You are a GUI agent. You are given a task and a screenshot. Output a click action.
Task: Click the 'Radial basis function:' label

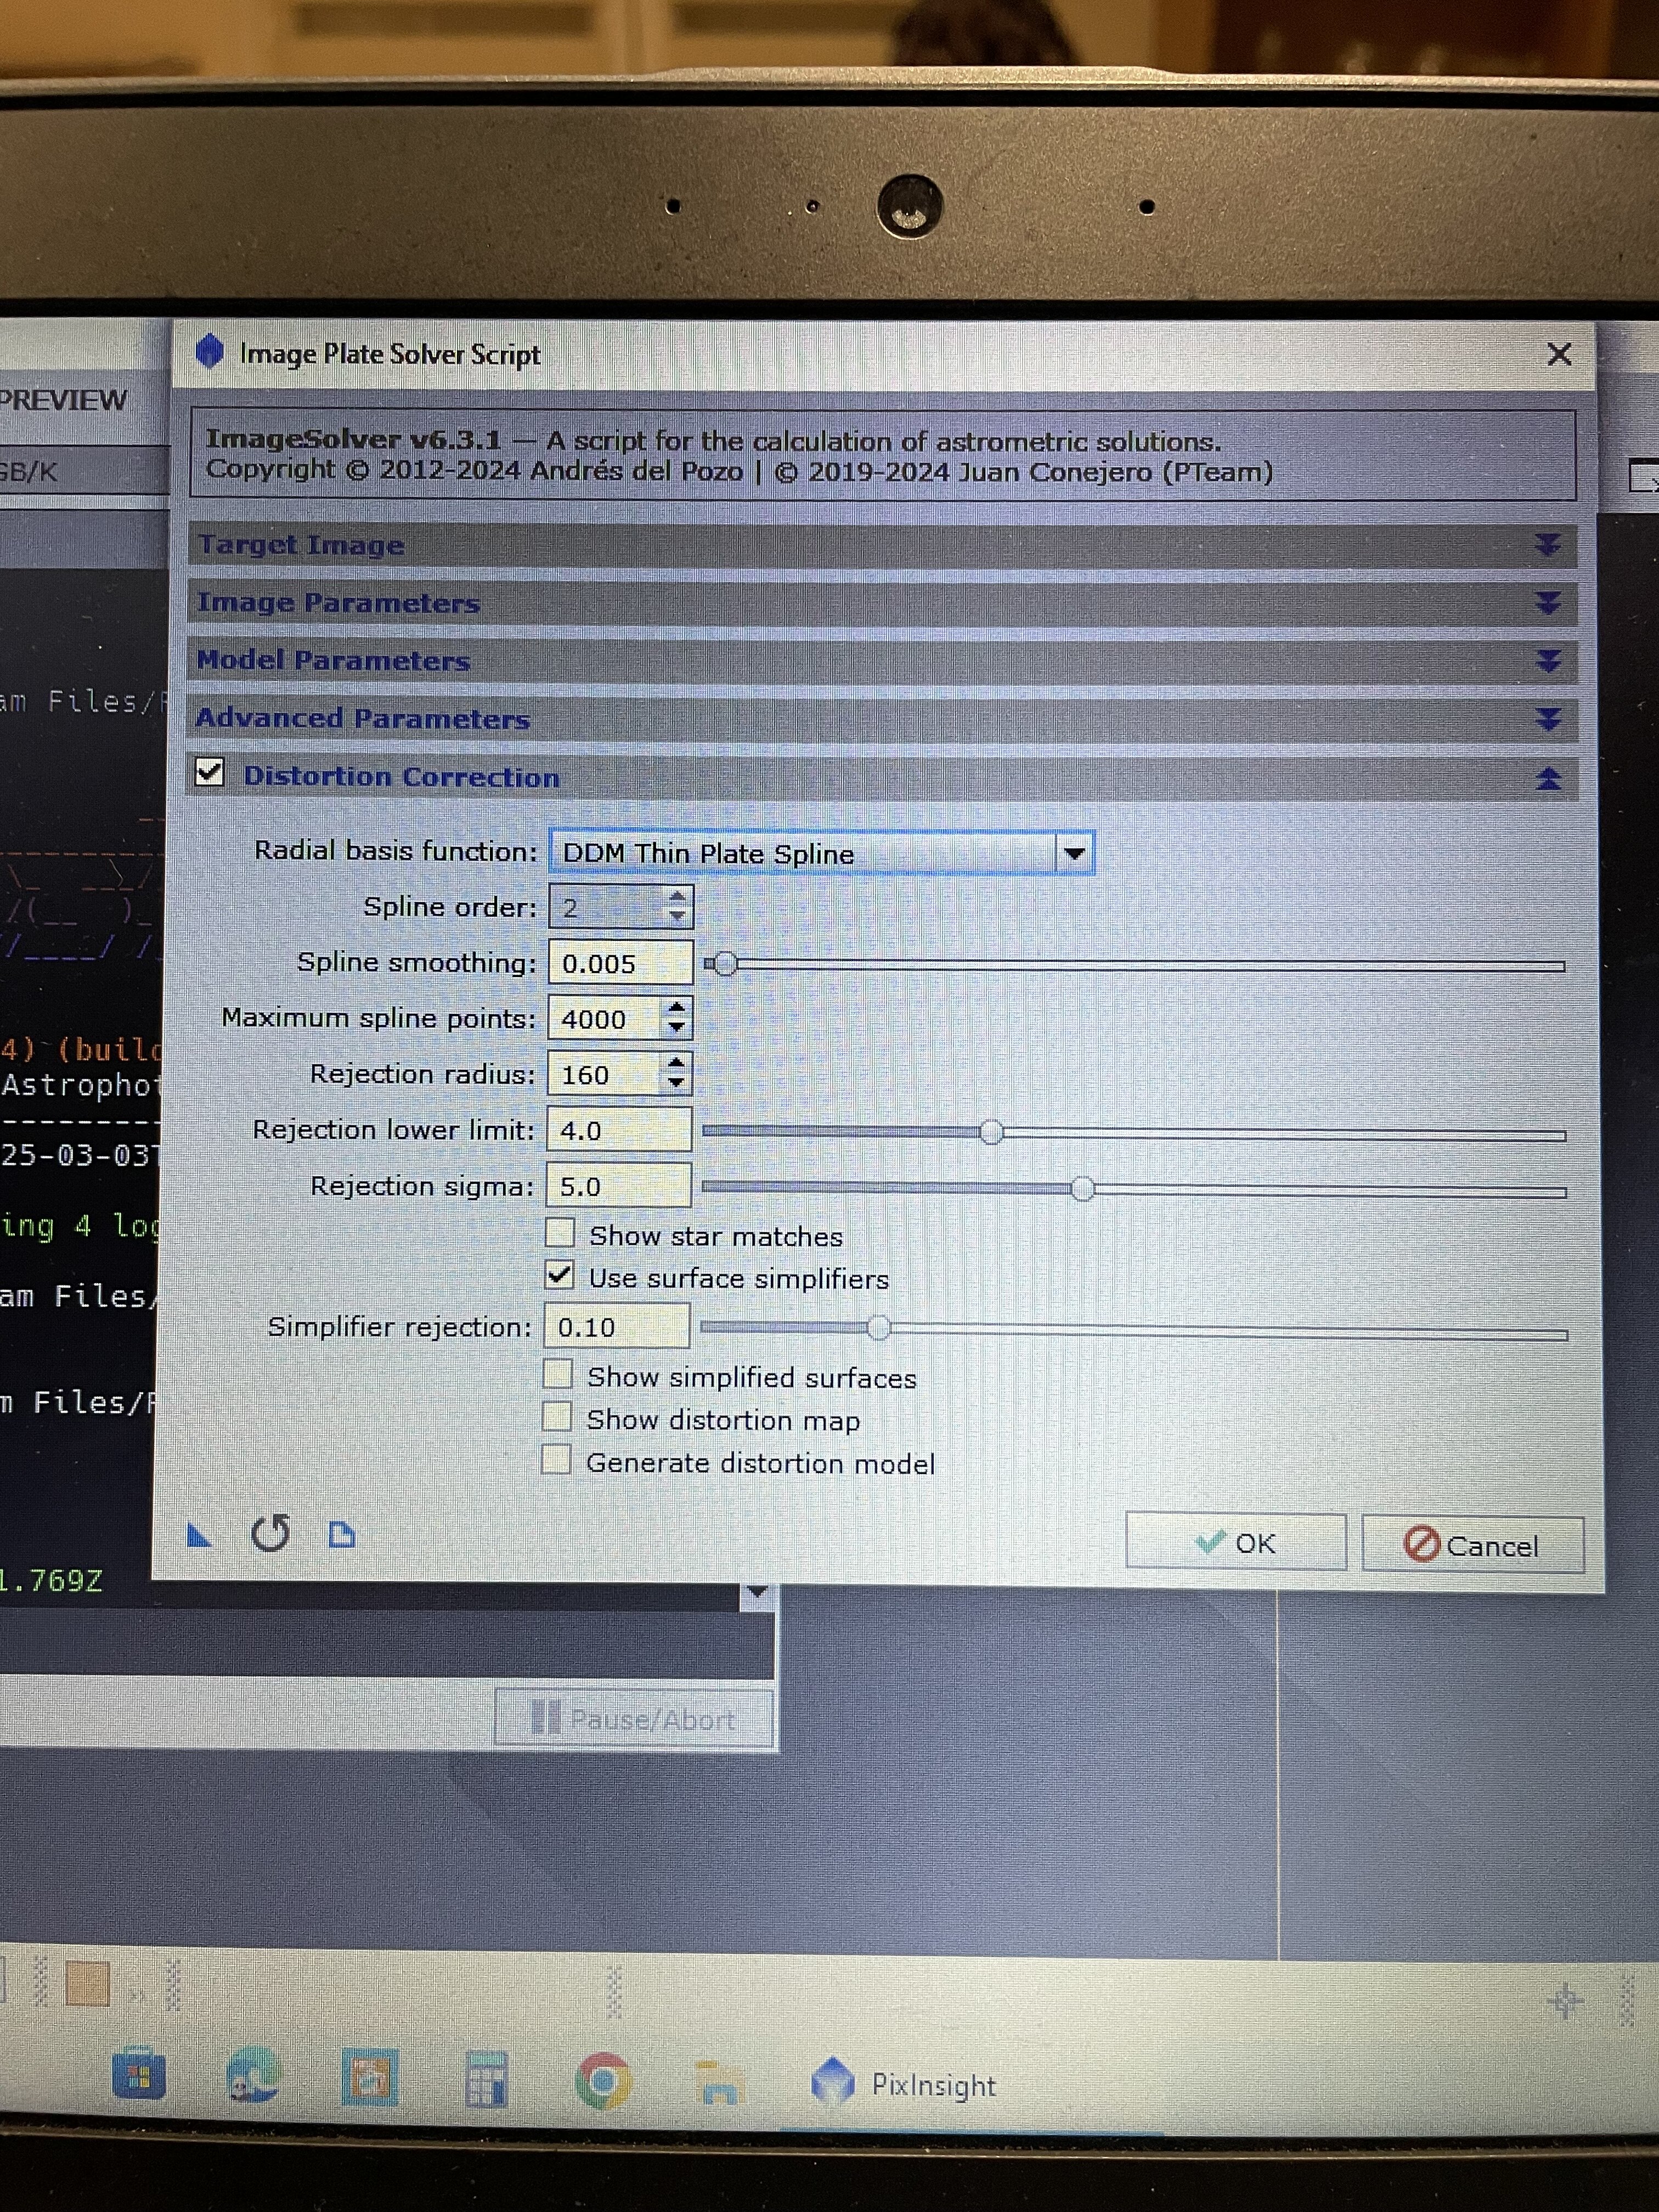click(x=395, y=850)
